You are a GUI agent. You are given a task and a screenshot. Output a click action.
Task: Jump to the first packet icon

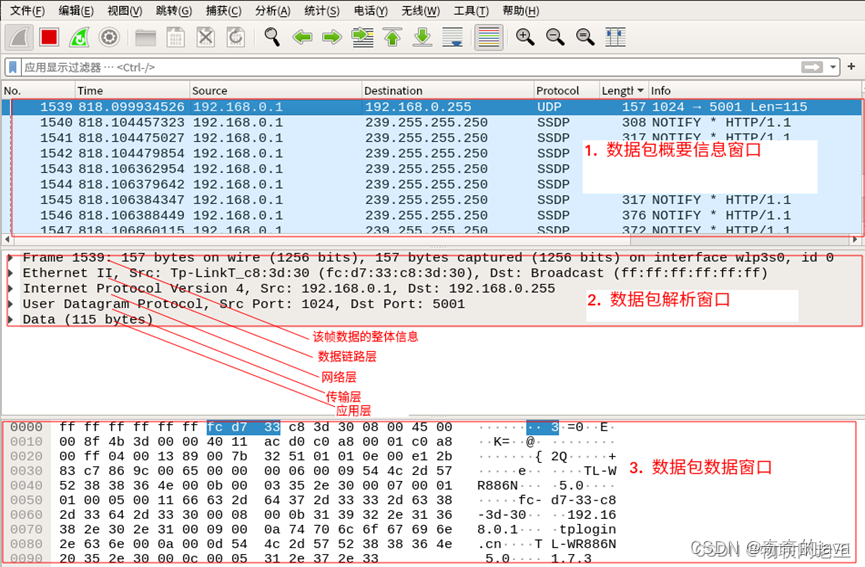(x=392, y=38)
